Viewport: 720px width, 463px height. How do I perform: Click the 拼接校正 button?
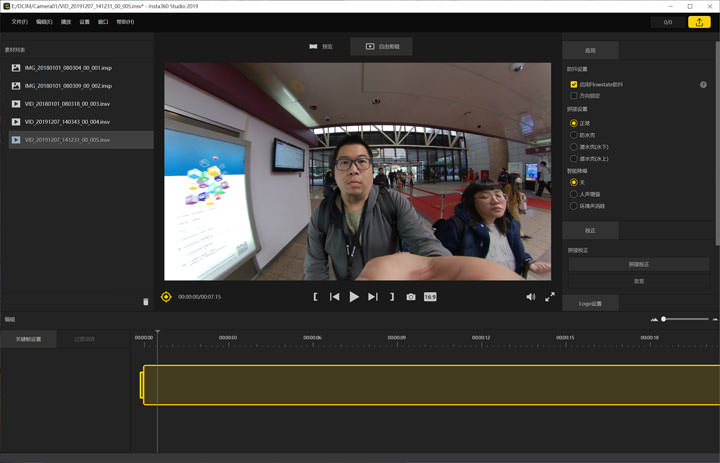[639, 264]
